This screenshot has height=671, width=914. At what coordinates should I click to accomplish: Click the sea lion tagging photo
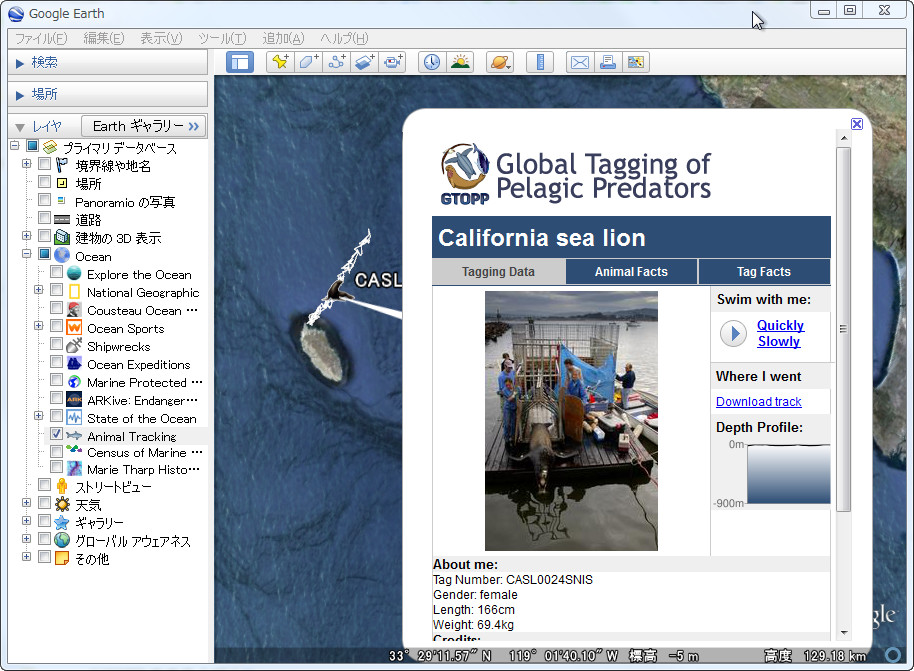(x=571, y=421)
